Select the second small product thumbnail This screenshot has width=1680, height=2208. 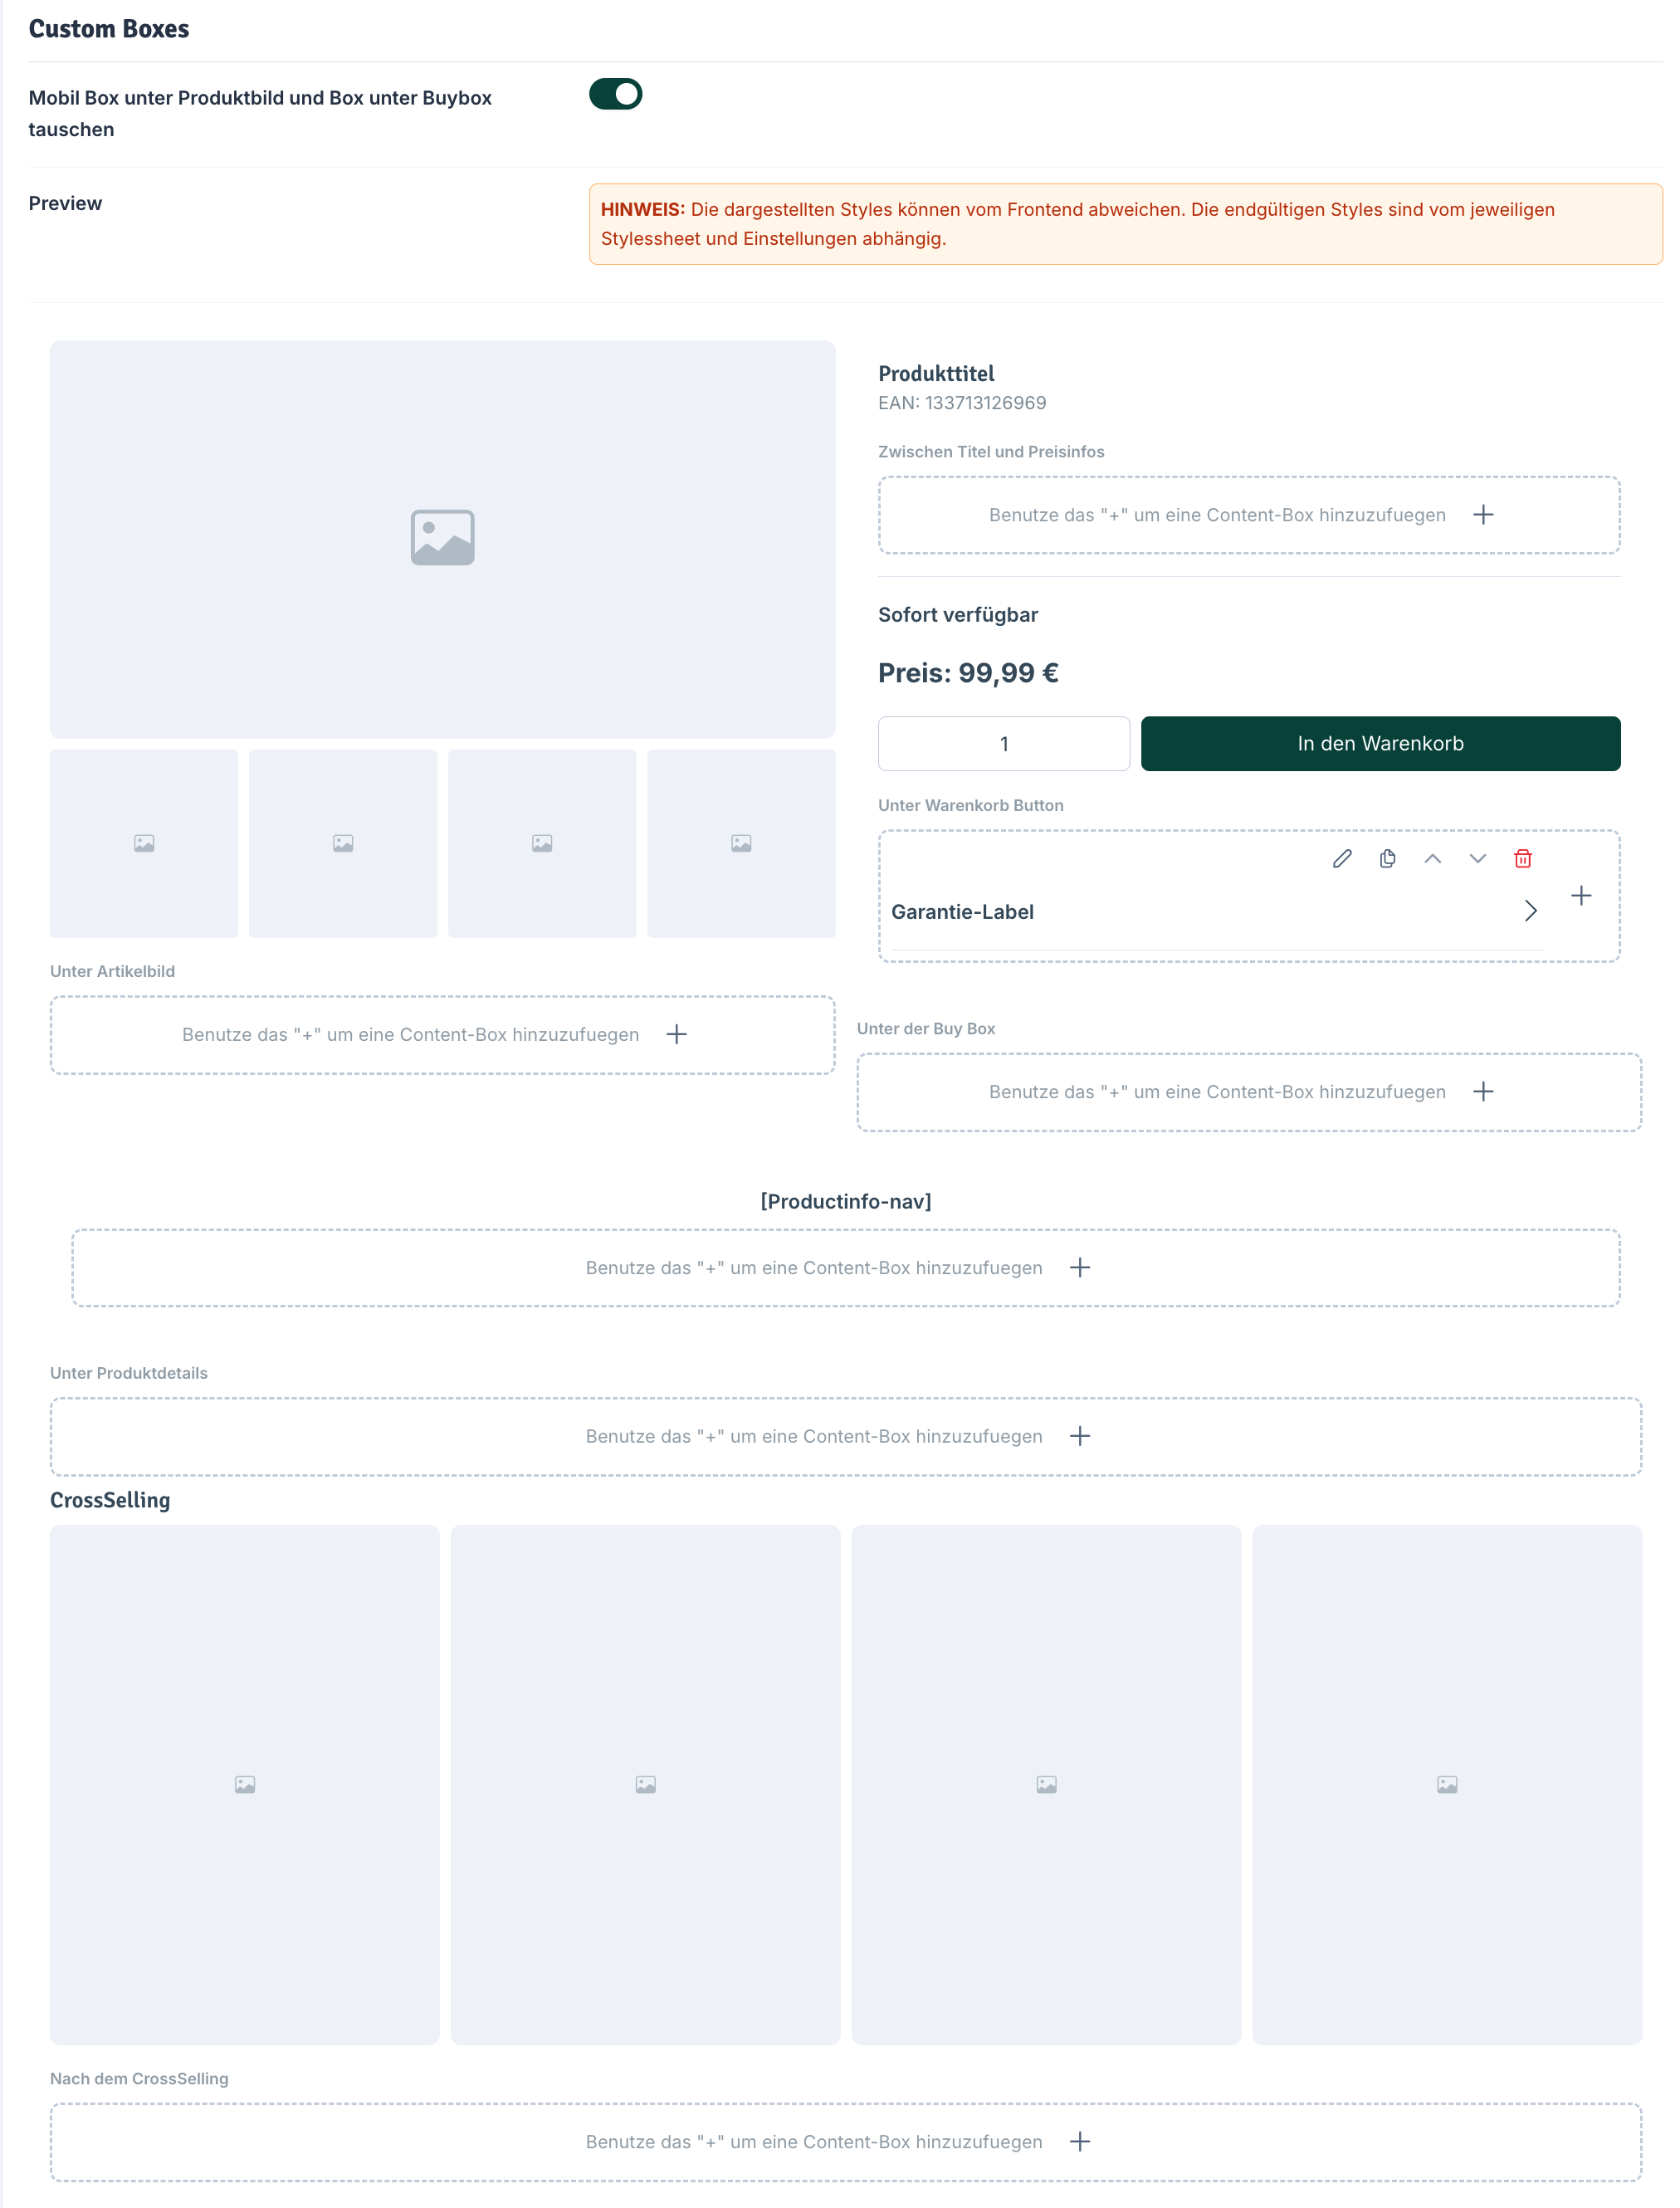pyautogui.click(x=343, y=844)
